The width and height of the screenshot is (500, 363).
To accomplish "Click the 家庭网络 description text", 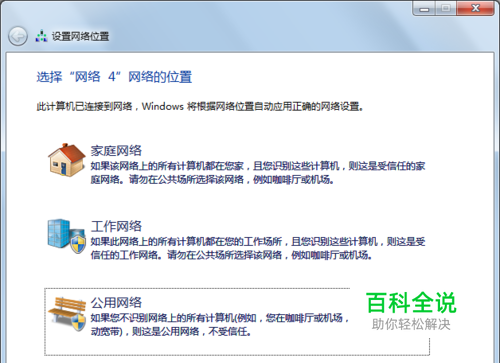I will click(258, 173).
